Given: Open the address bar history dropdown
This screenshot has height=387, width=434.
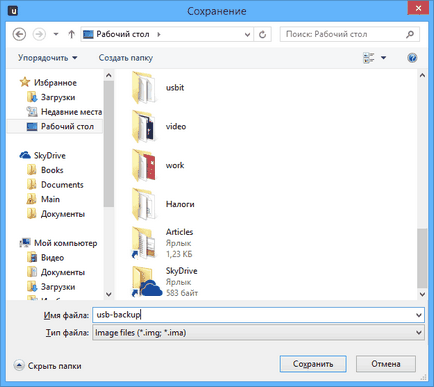Looking at the screenshot, I should 247,35.
